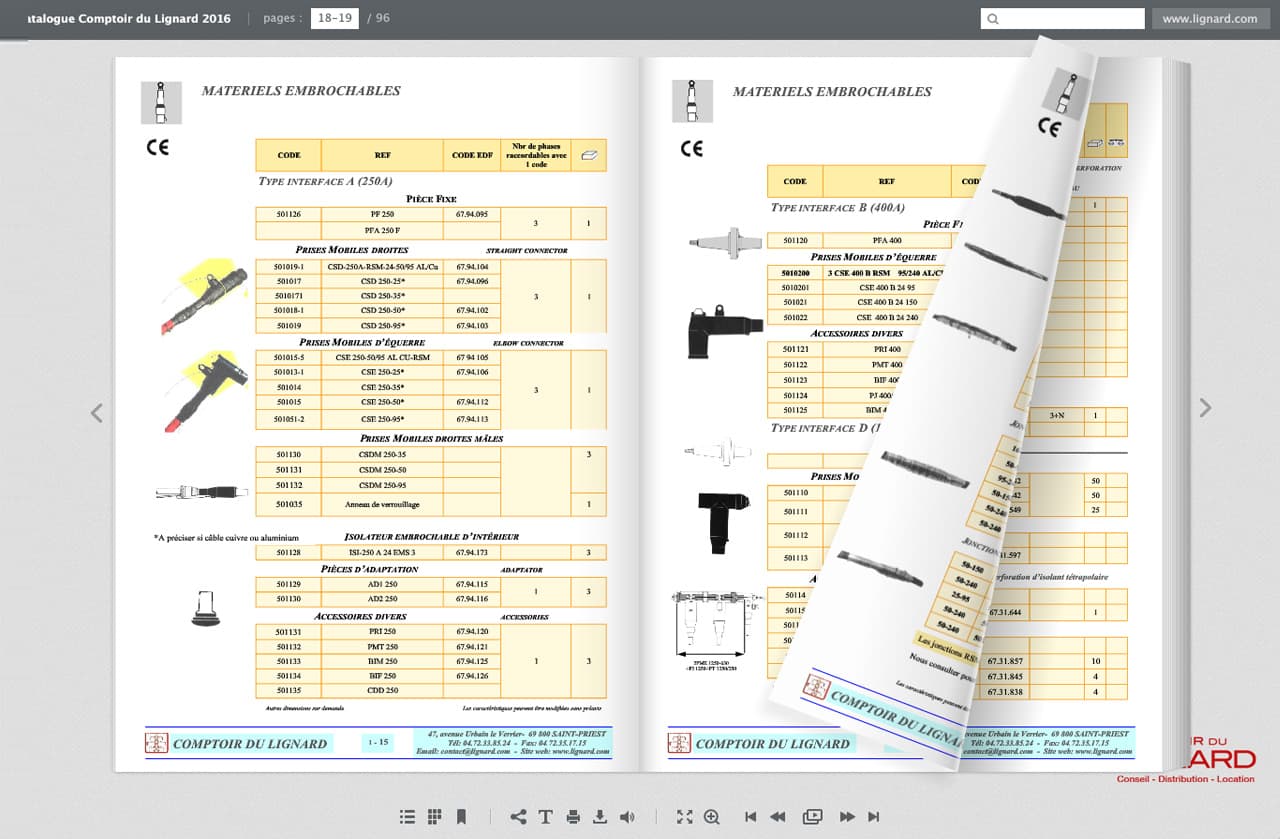Flip back with the left chevron

coord(96,413)
